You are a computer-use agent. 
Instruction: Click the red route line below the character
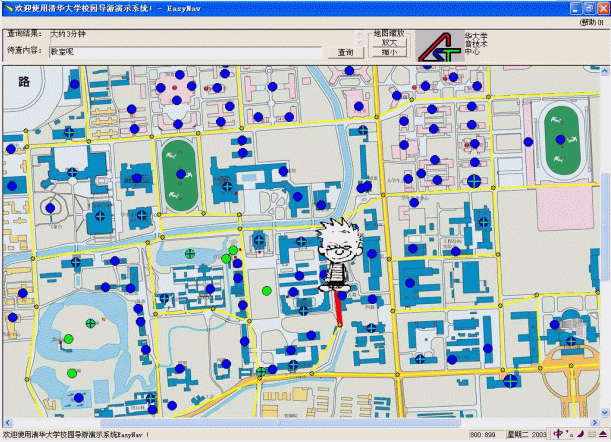click(340, 310)
